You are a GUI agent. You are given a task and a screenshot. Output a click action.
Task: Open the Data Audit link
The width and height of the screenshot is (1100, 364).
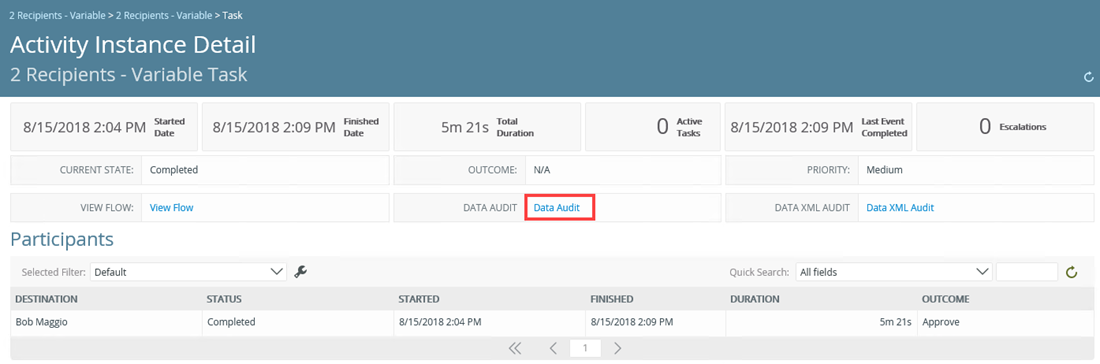(557, 208)
